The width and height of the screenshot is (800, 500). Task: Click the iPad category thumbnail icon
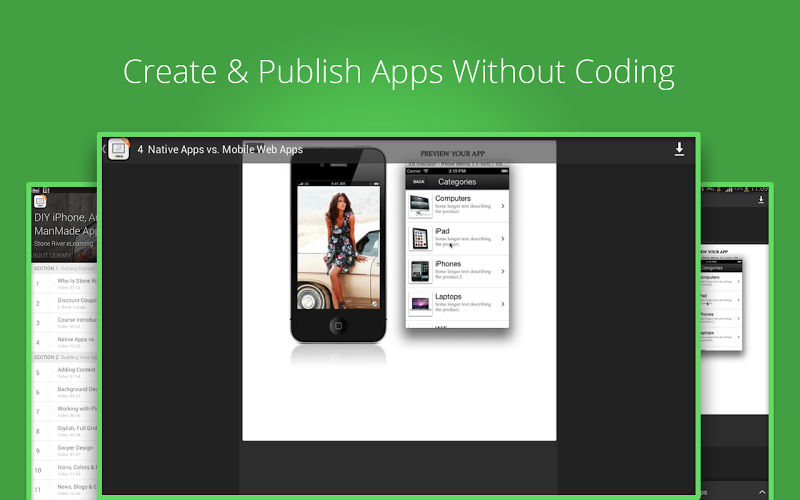click(420, 238)
